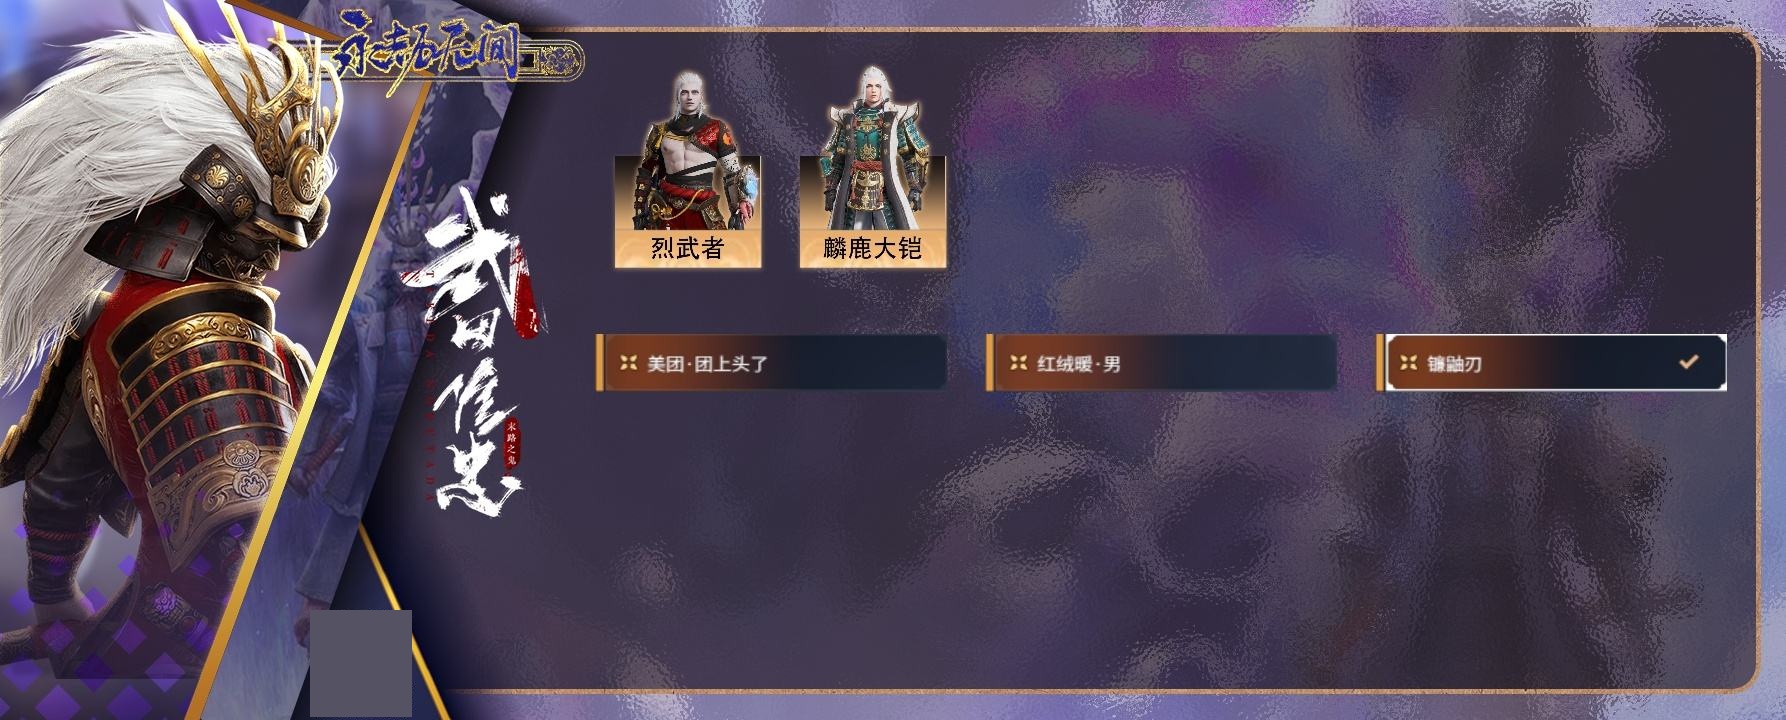Click the star icon beside 红绒暖·男
Image resolution: width=1786 pixels, height=720 pixels.
click(x=1018, y=363)
